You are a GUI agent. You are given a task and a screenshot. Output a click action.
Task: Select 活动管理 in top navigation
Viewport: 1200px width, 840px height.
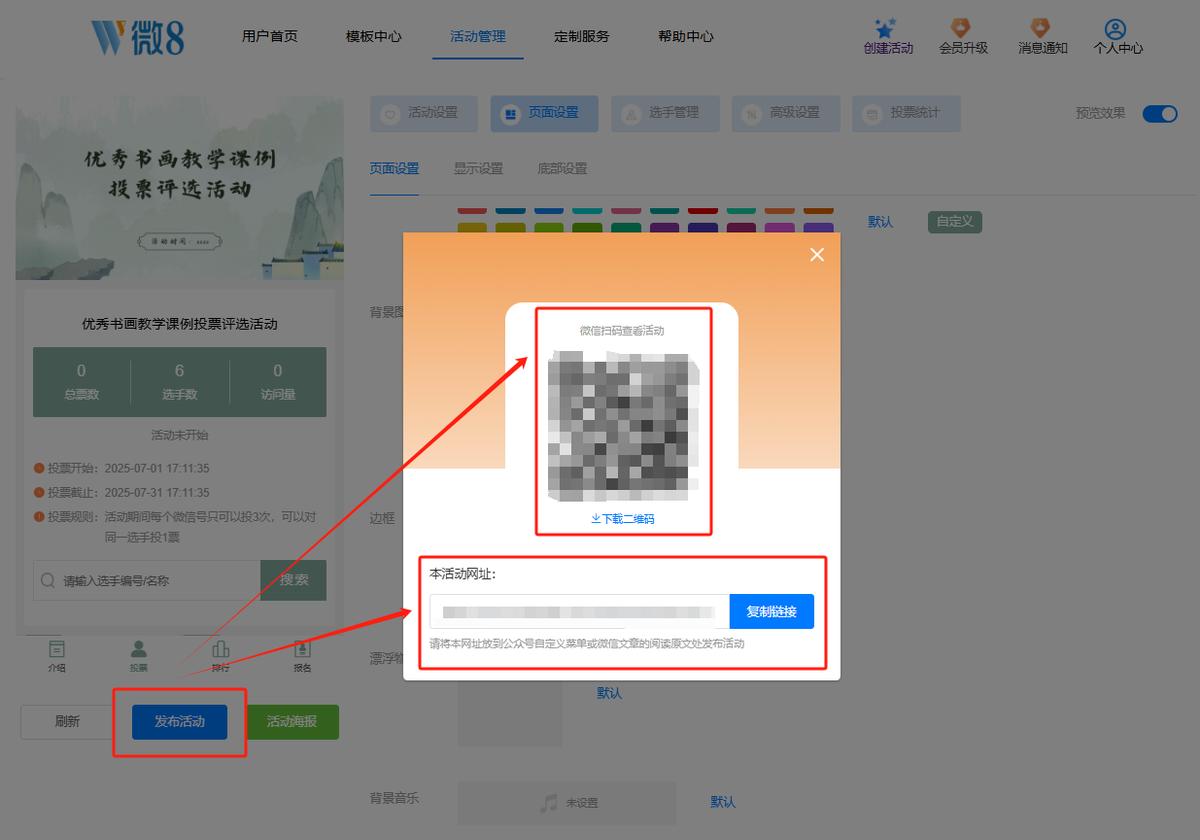[x=478, y=36]
